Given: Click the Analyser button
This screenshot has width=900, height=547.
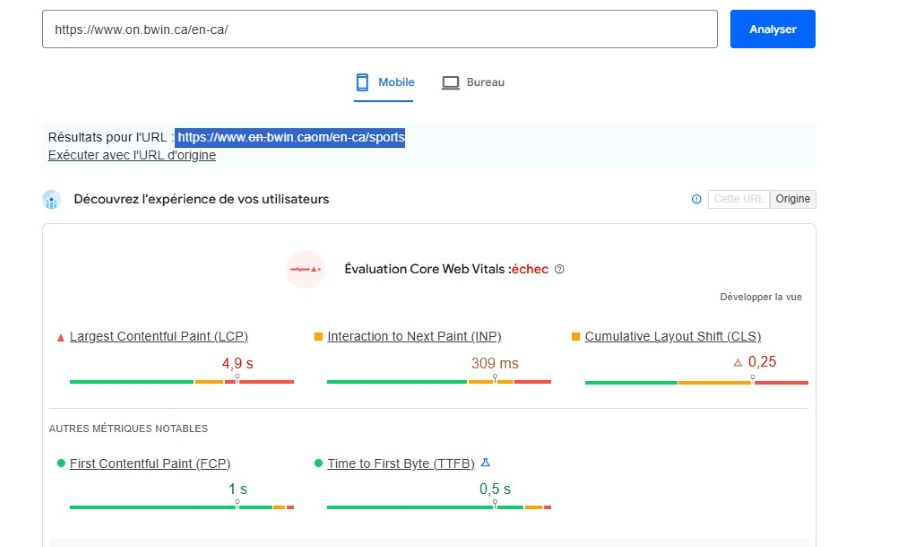Looking at the screenshot, I should 773,29.
